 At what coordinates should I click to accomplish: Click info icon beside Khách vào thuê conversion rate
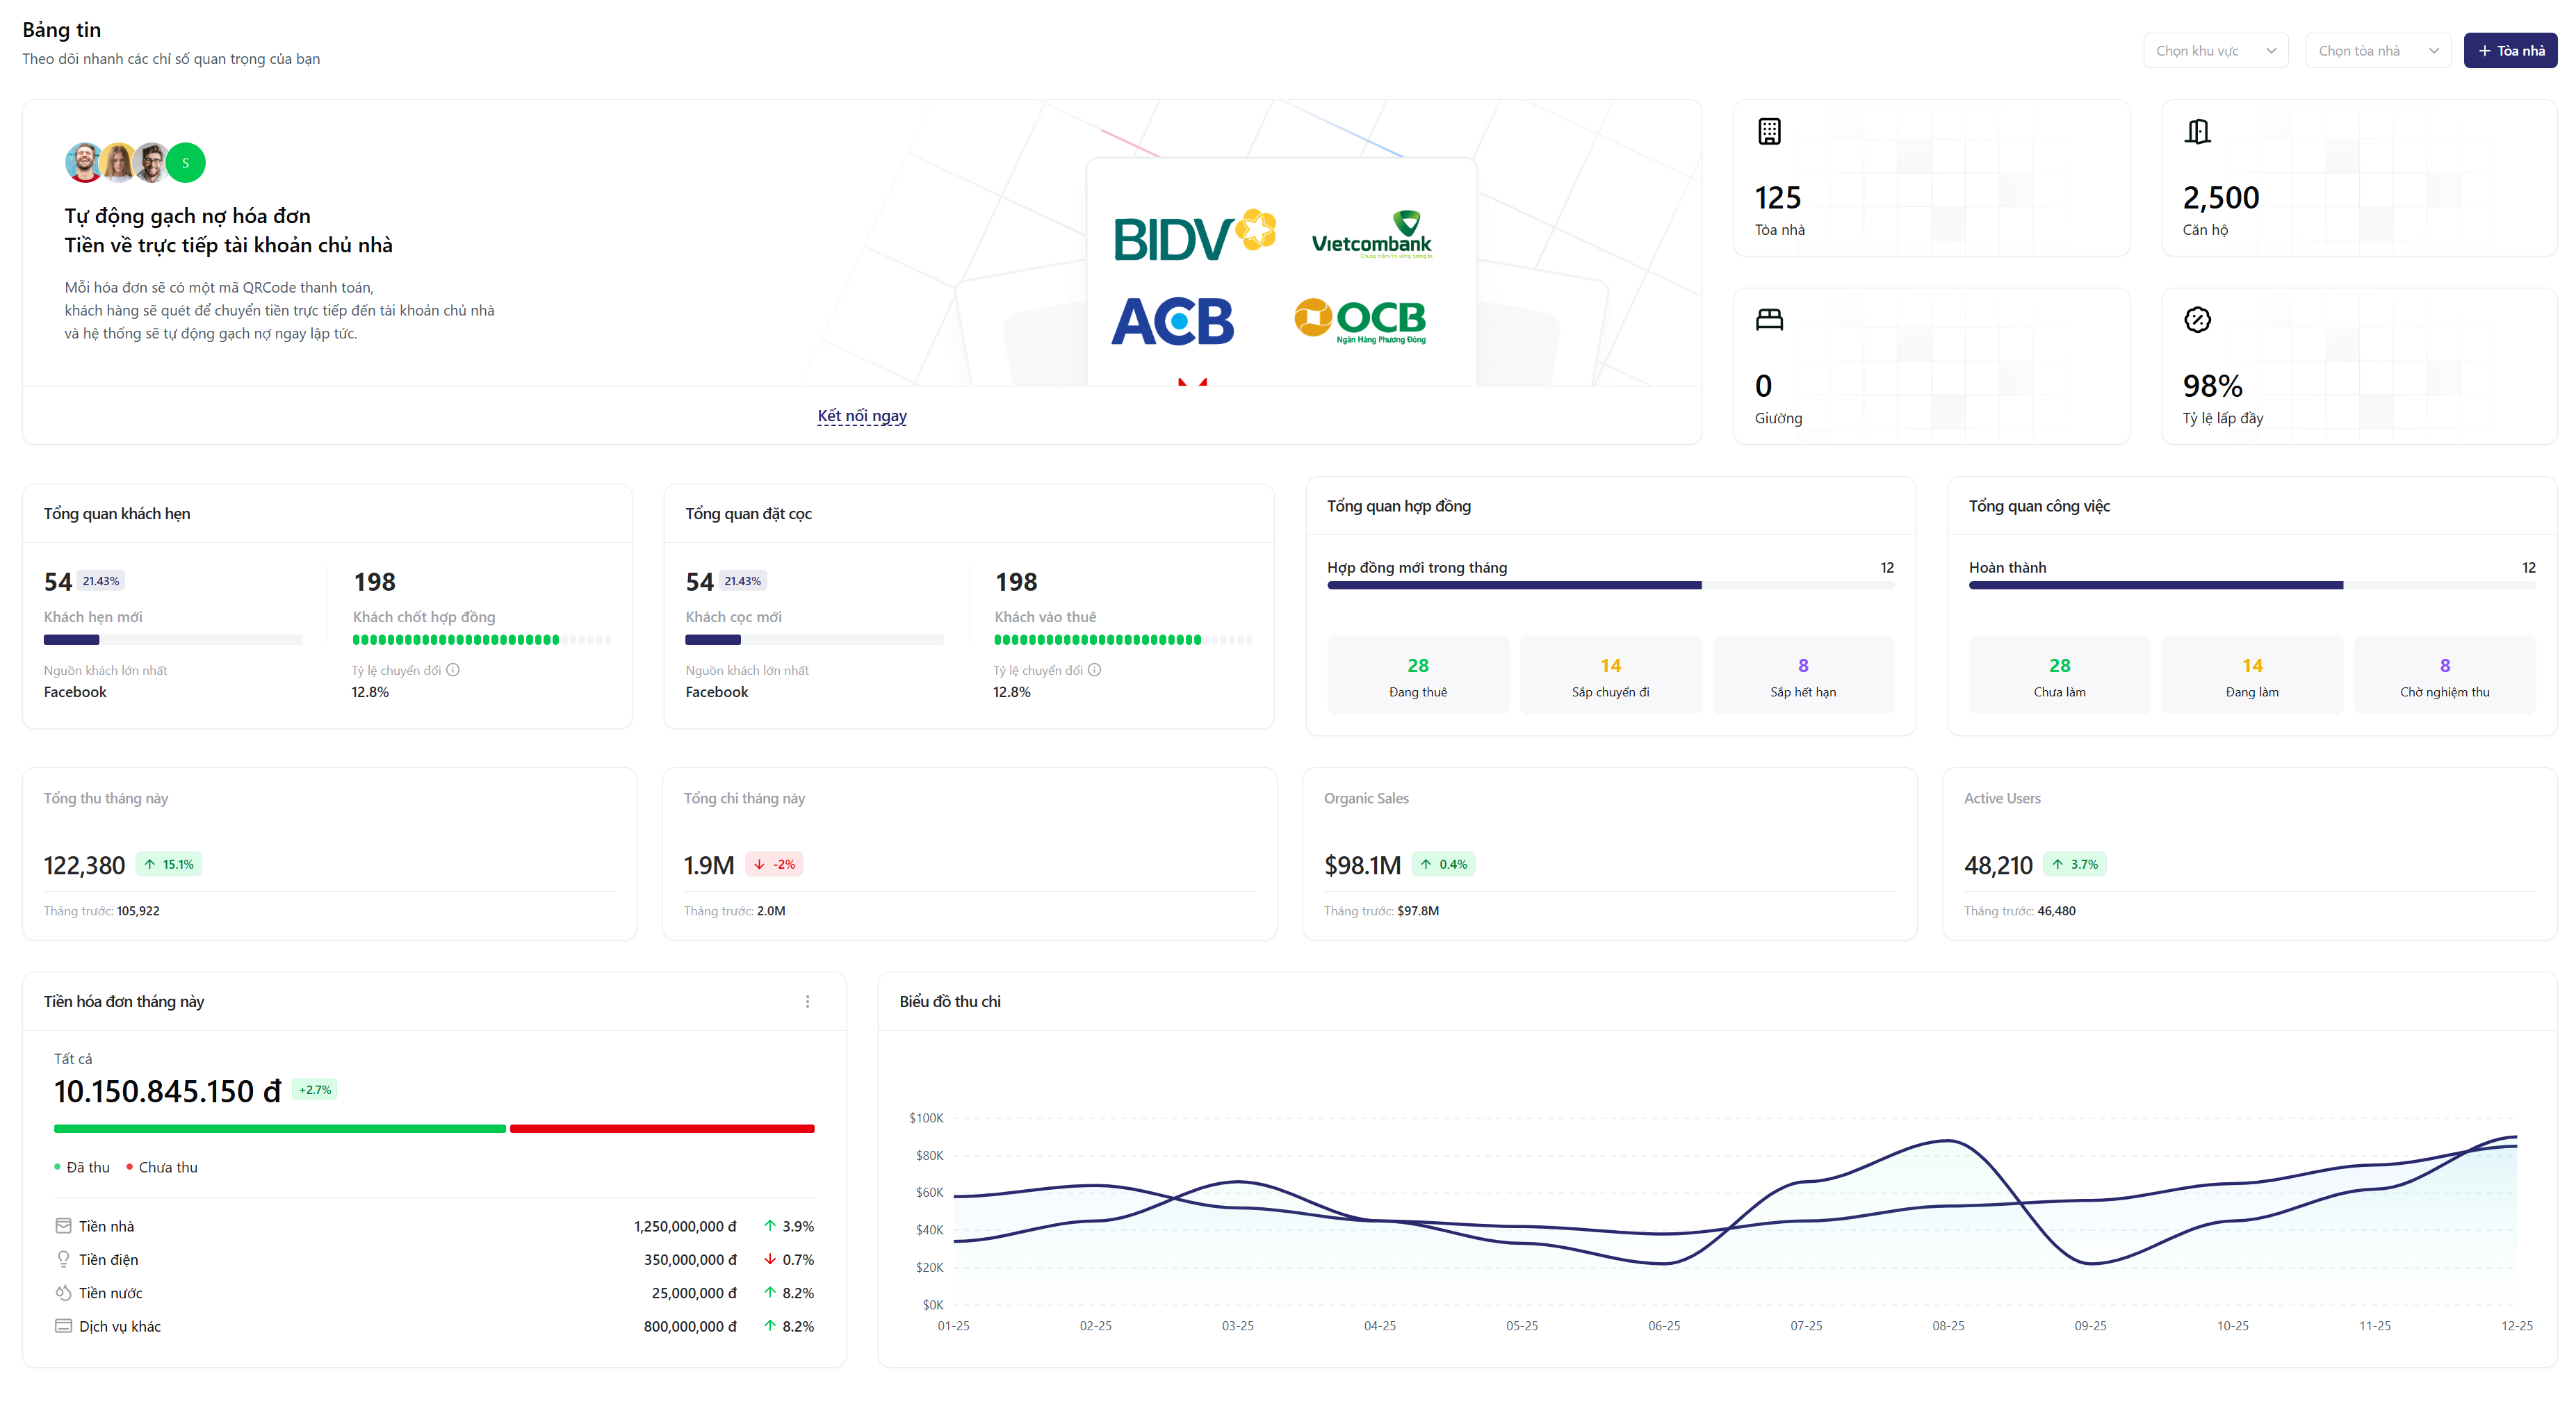click(x=1094, y=670)
